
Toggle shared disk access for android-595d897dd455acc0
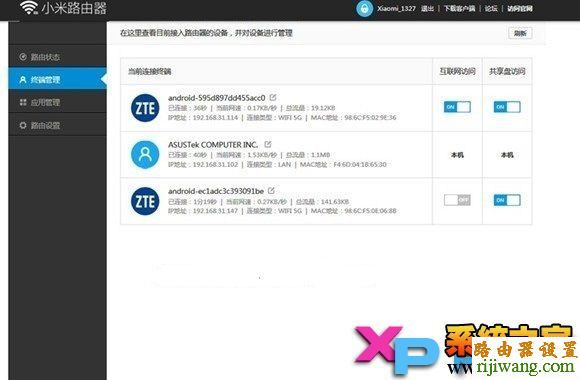[x=507, y=107]
